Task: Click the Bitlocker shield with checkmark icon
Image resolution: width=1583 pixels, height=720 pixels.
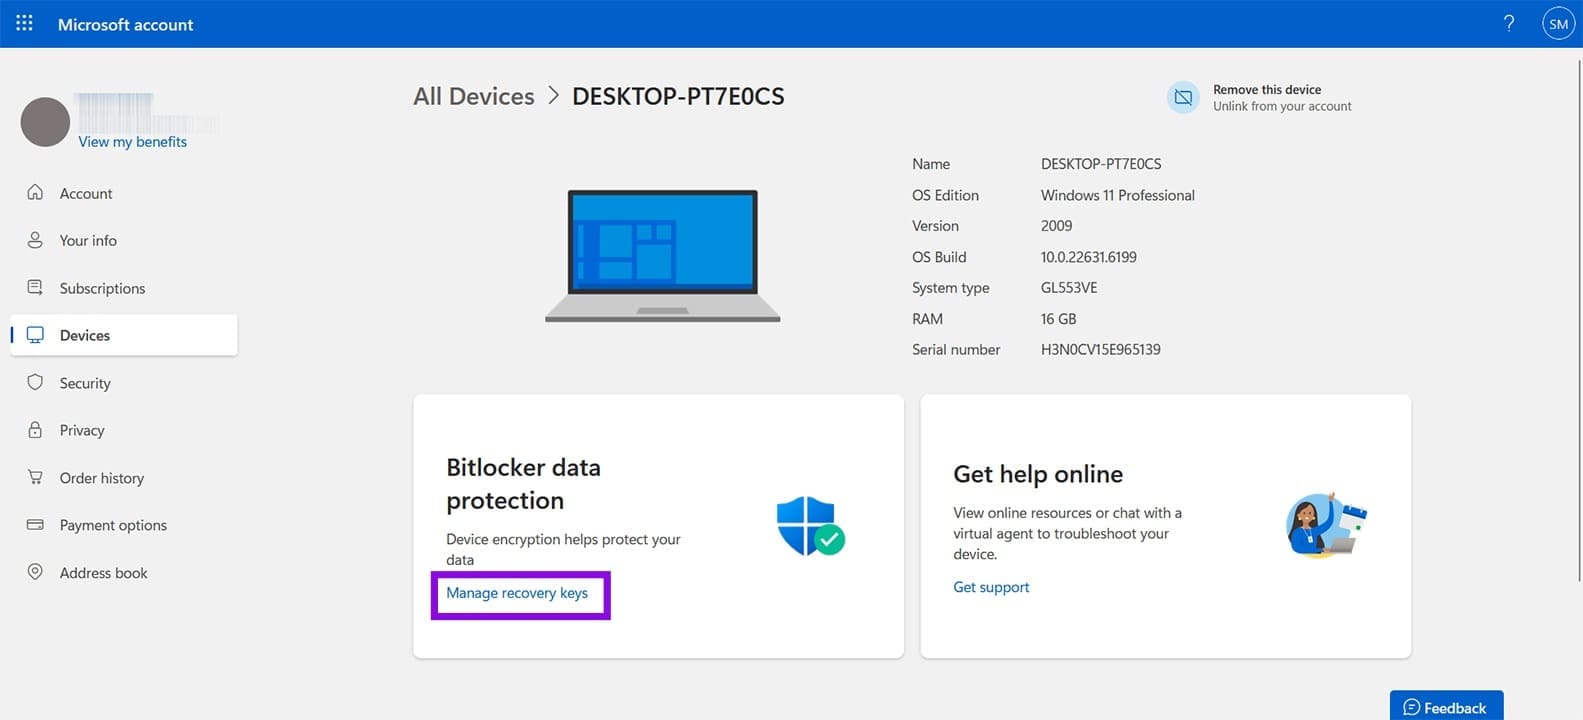Action: [x=810, y=526]
